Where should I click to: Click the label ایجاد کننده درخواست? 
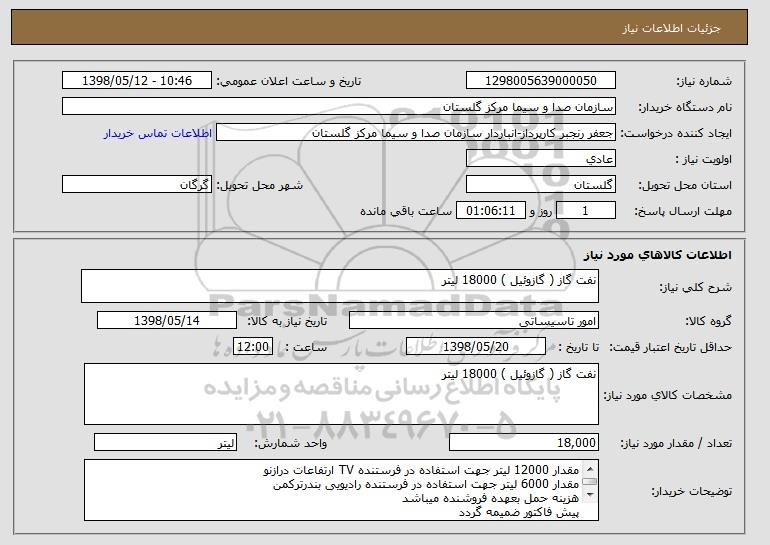676,134
